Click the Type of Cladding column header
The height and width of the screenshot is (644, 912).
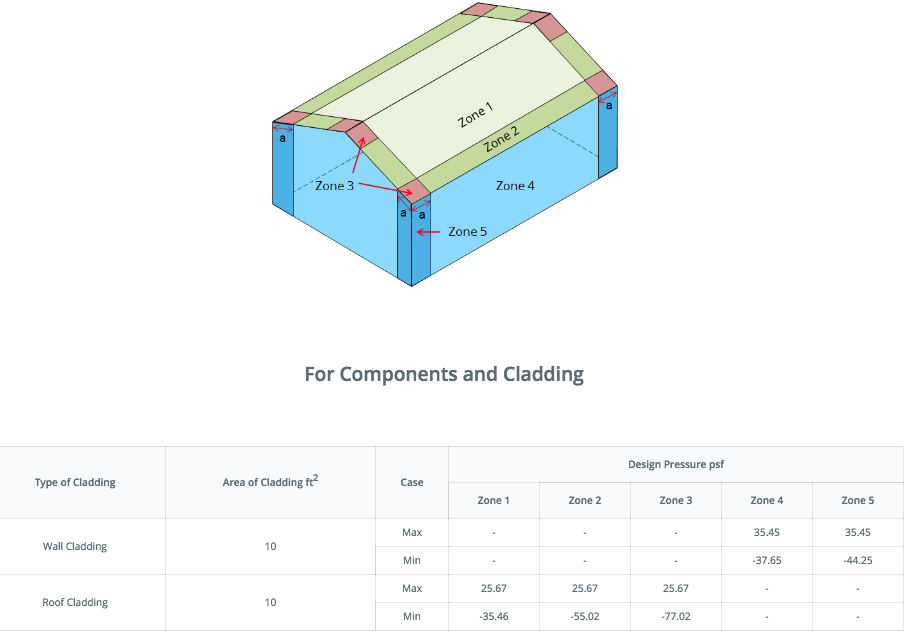pos(75,482)
